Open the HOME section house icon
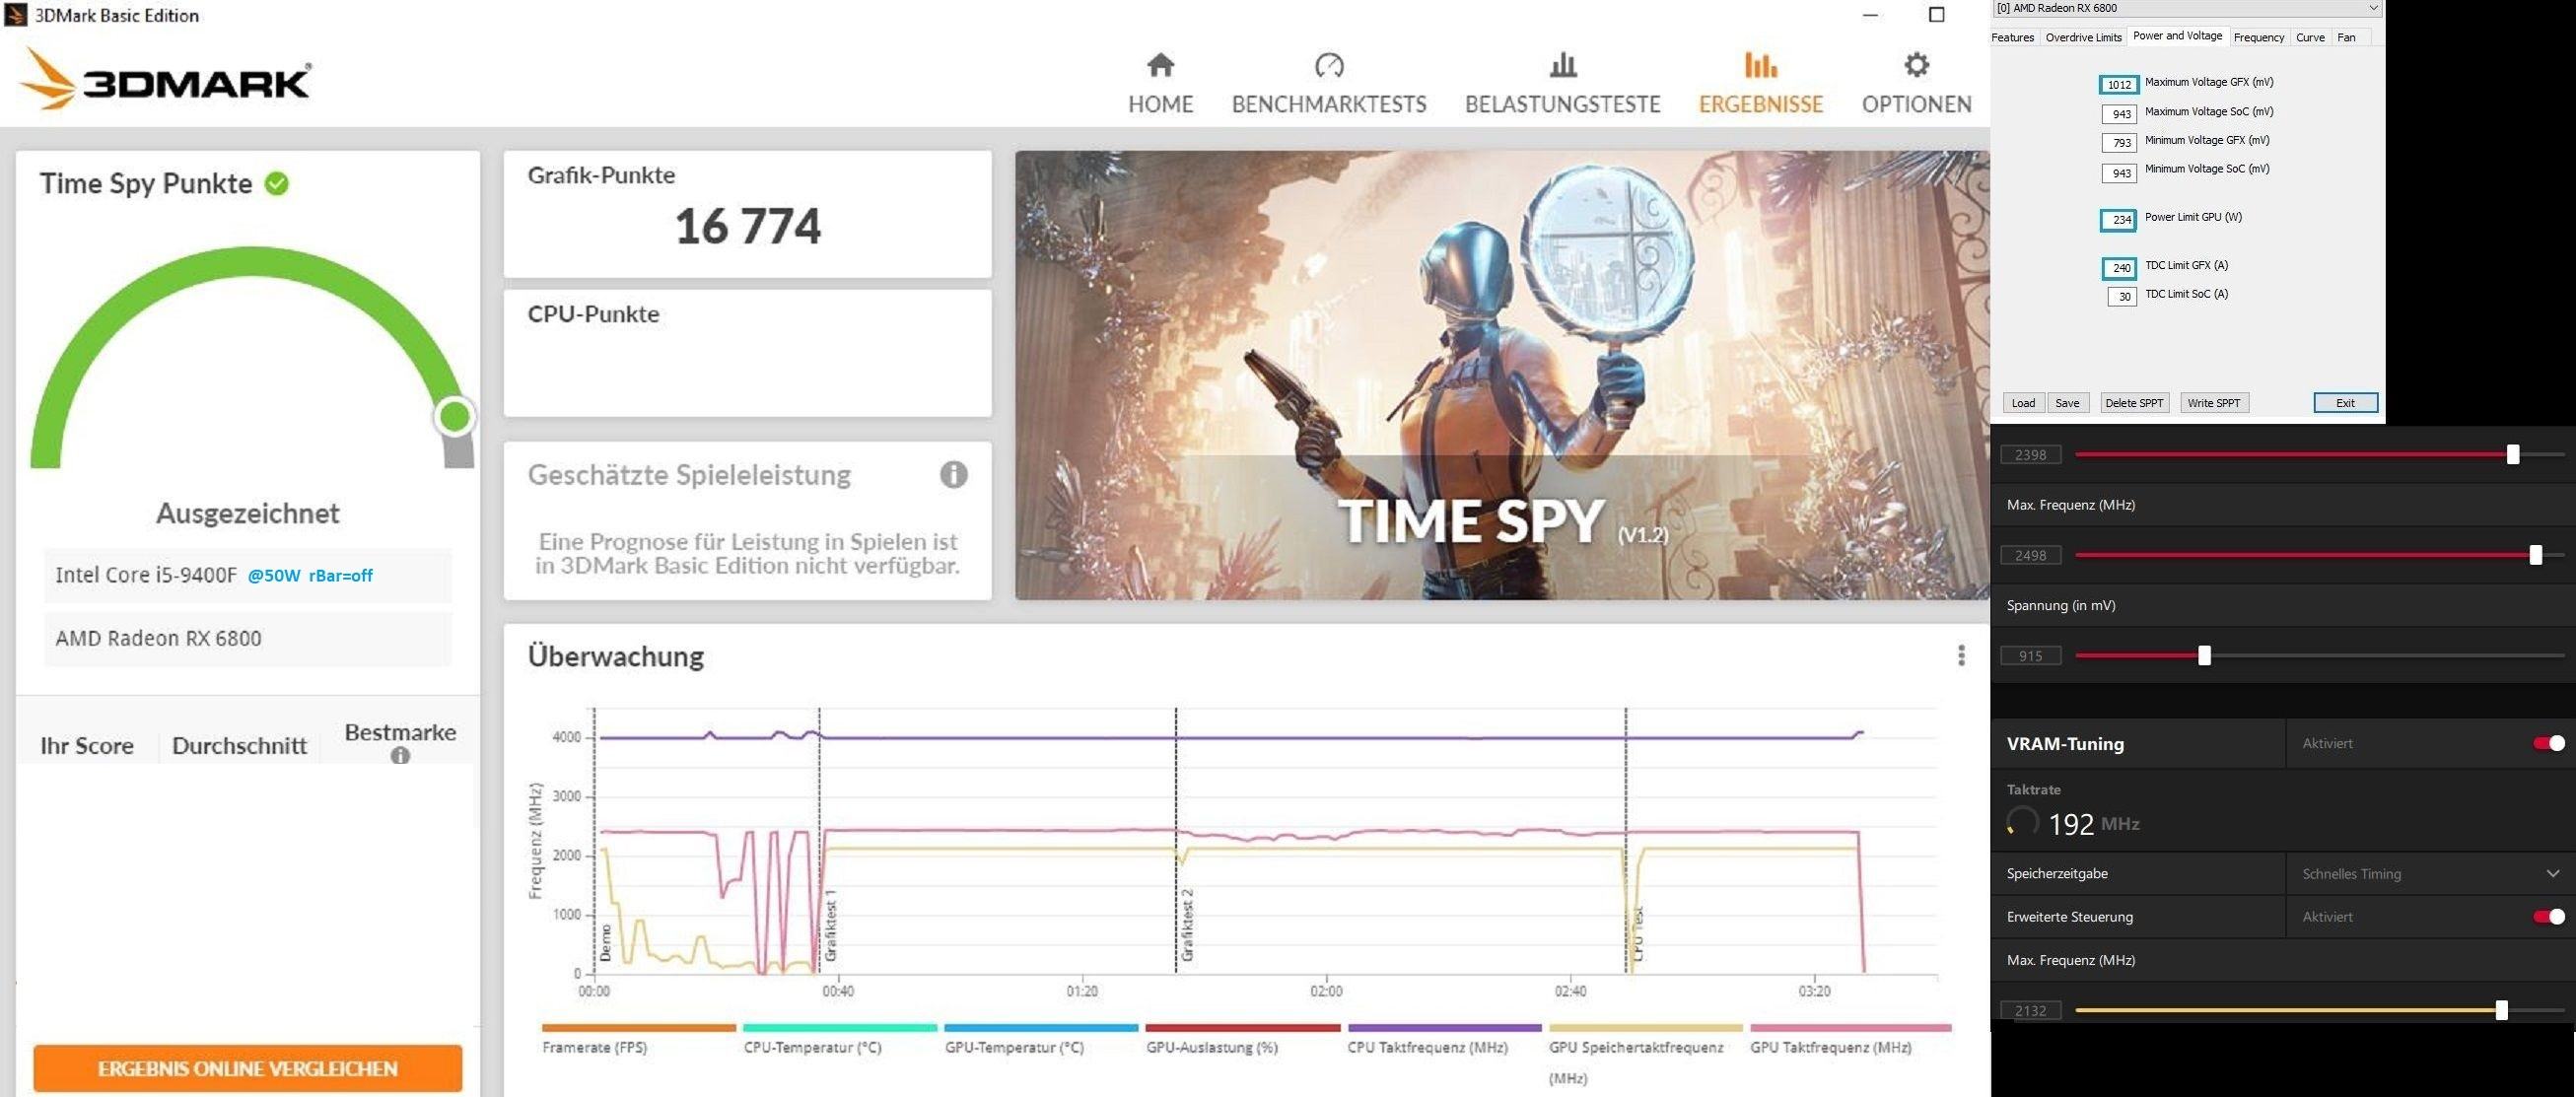This screenshot has width=2576, height=1097. (1160, 65)
